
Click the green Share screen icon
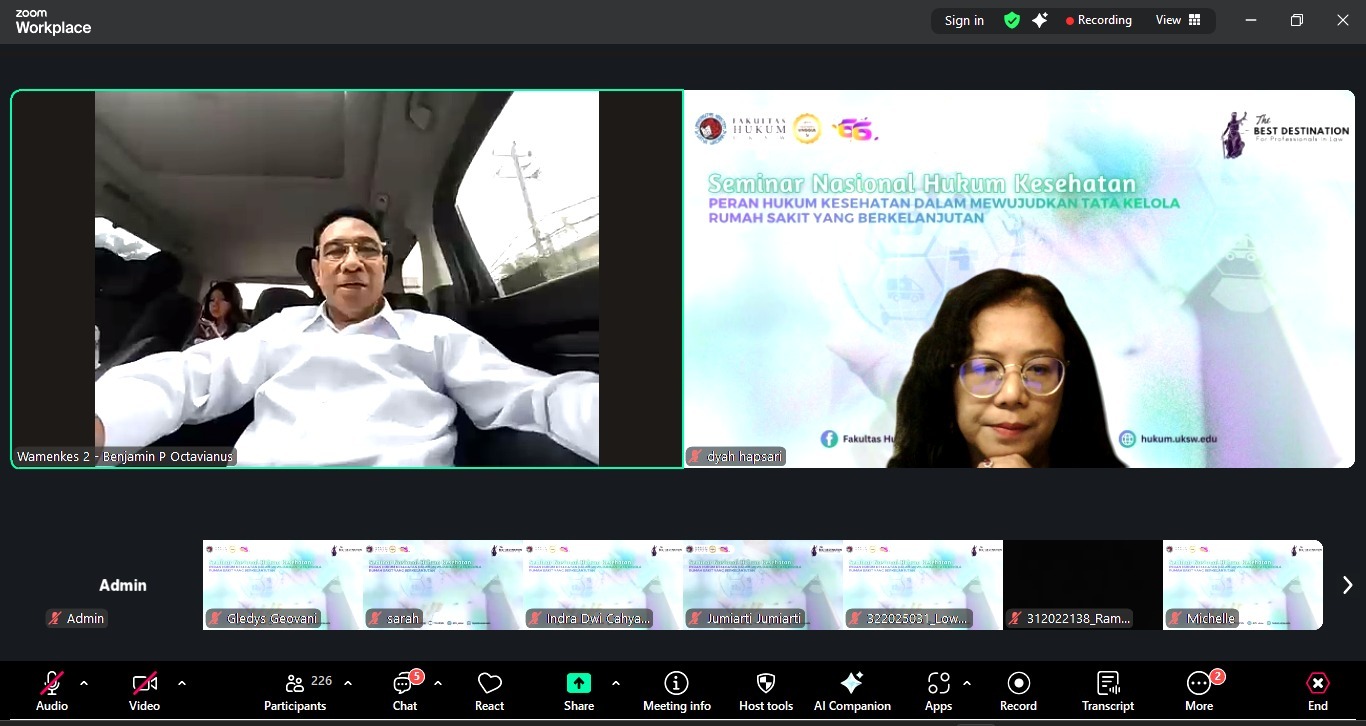[579, 683]
